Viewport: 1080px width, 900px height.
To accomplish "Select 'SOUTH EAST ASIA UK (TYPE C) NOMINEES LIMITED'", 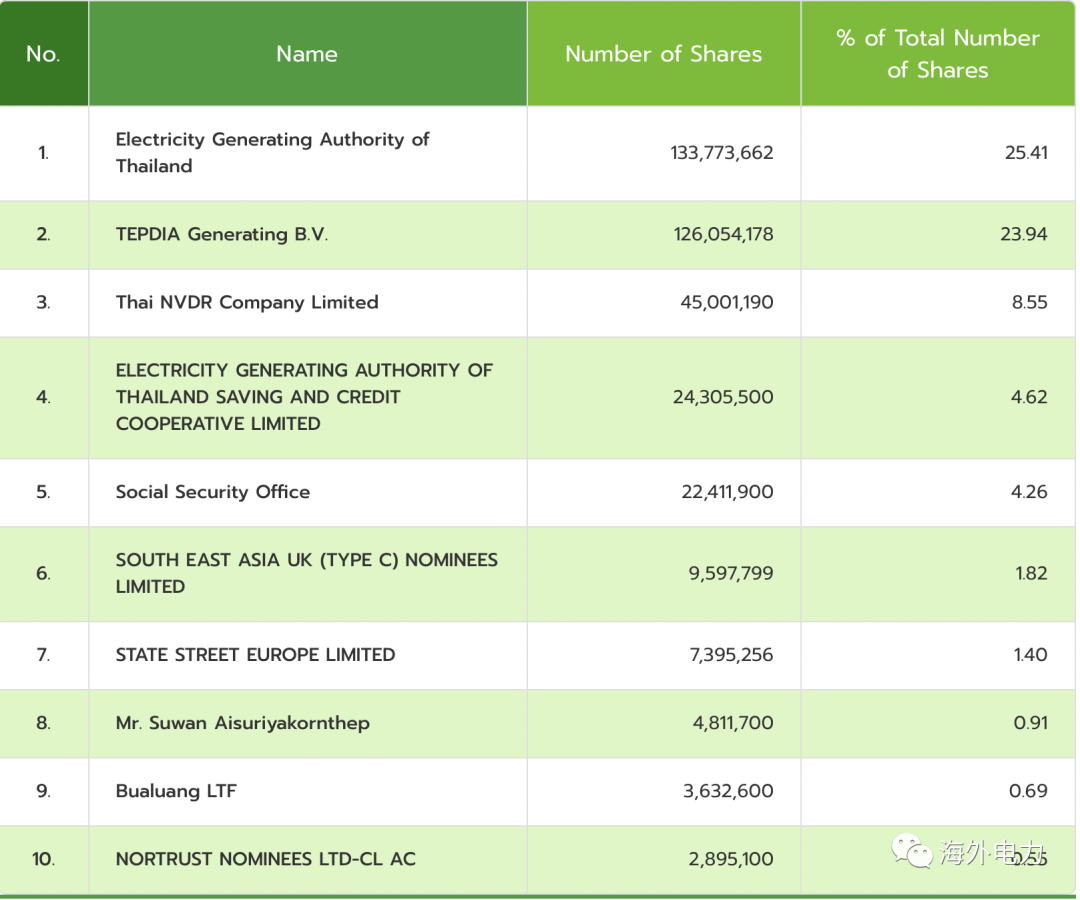I will (x=307, y=574).
